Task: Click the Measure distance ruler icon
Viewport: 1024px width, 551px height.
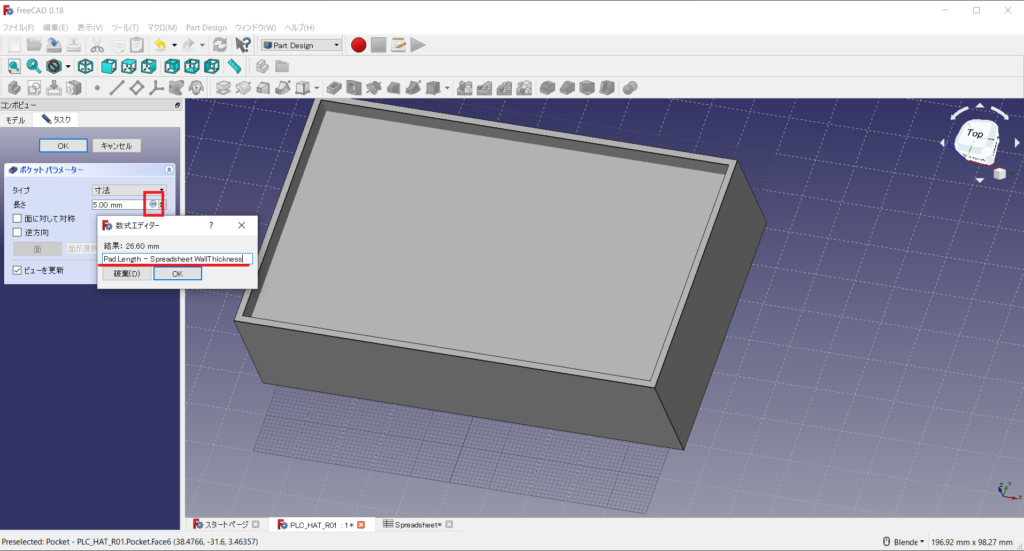Action: coord(234,66)
